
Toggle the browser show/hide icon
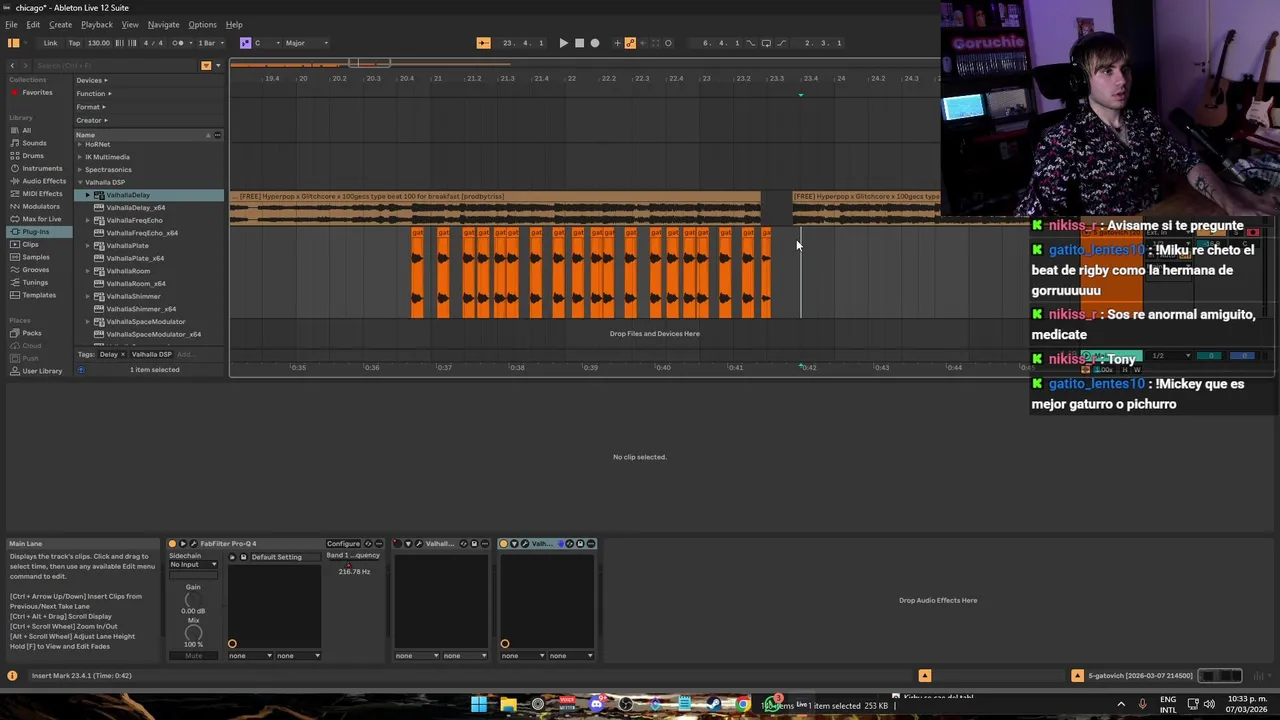pos(13,43)
